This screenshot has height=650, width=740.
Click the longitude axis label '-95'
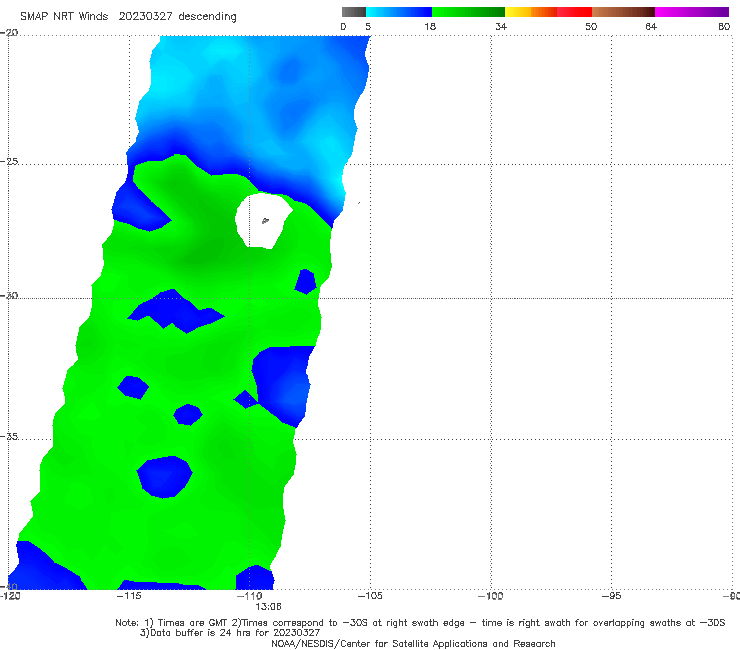click(x=612, y=596)
